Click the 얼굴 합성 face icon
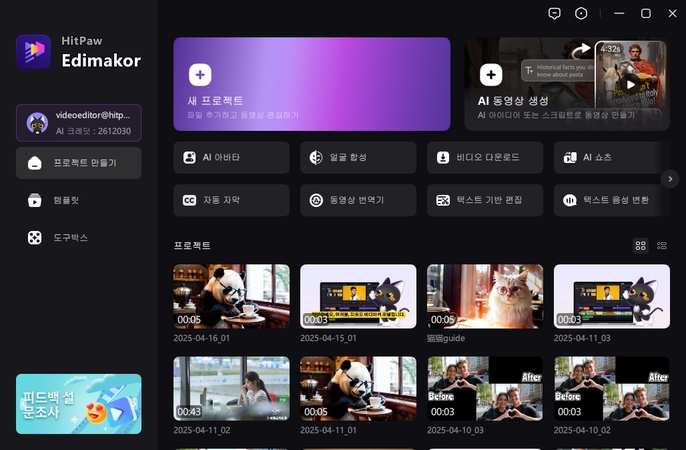The width and height of the screenshot is (686, 450). click(316, 157)
